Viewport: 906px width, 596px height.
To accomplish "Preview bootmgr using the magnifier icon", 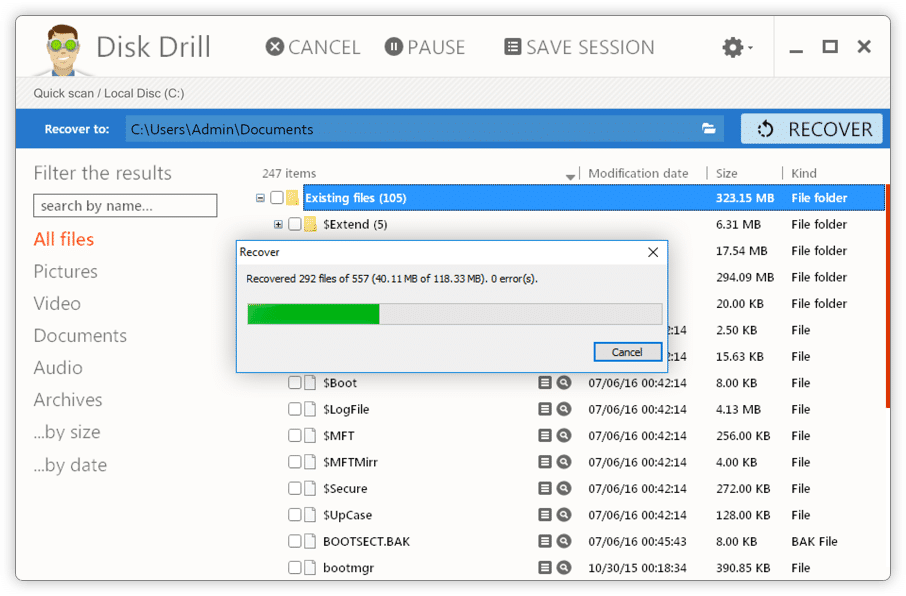I will pos(564,568).
